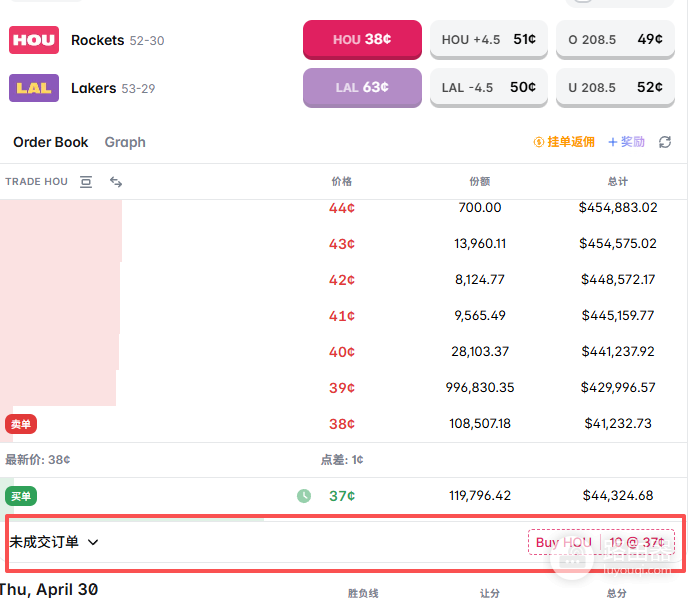Click the coin icon on 挂单返佣
Image resolution: width=690 pixels, height=598 pixels.
pos(539,142)
